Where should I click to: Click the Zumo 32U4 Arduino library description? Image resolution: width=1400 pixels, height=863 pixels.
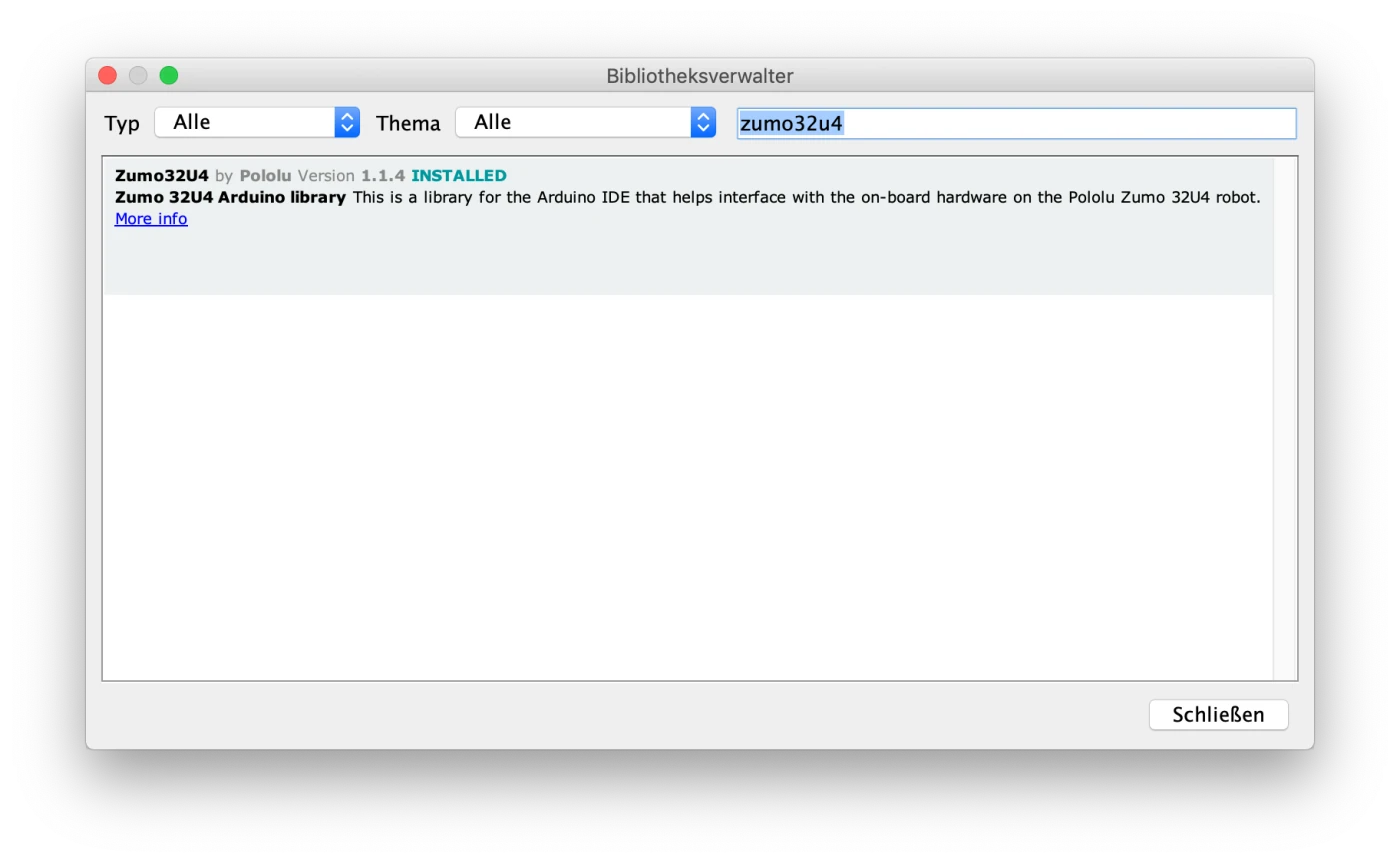(x=688, y=197)
